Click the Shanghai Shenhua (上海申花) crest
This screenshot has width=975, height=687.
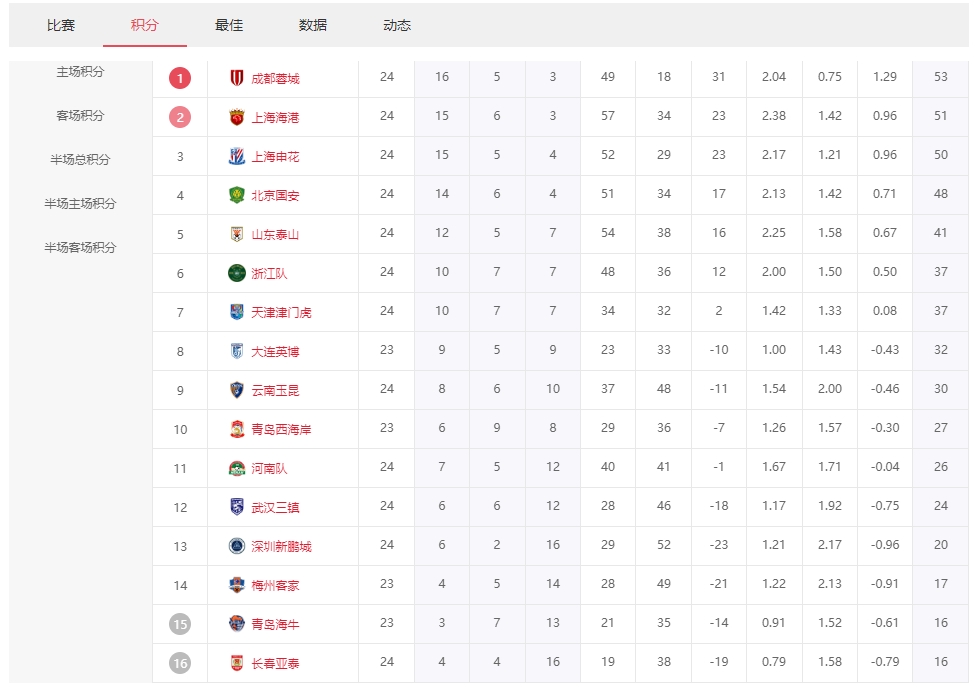237,156
